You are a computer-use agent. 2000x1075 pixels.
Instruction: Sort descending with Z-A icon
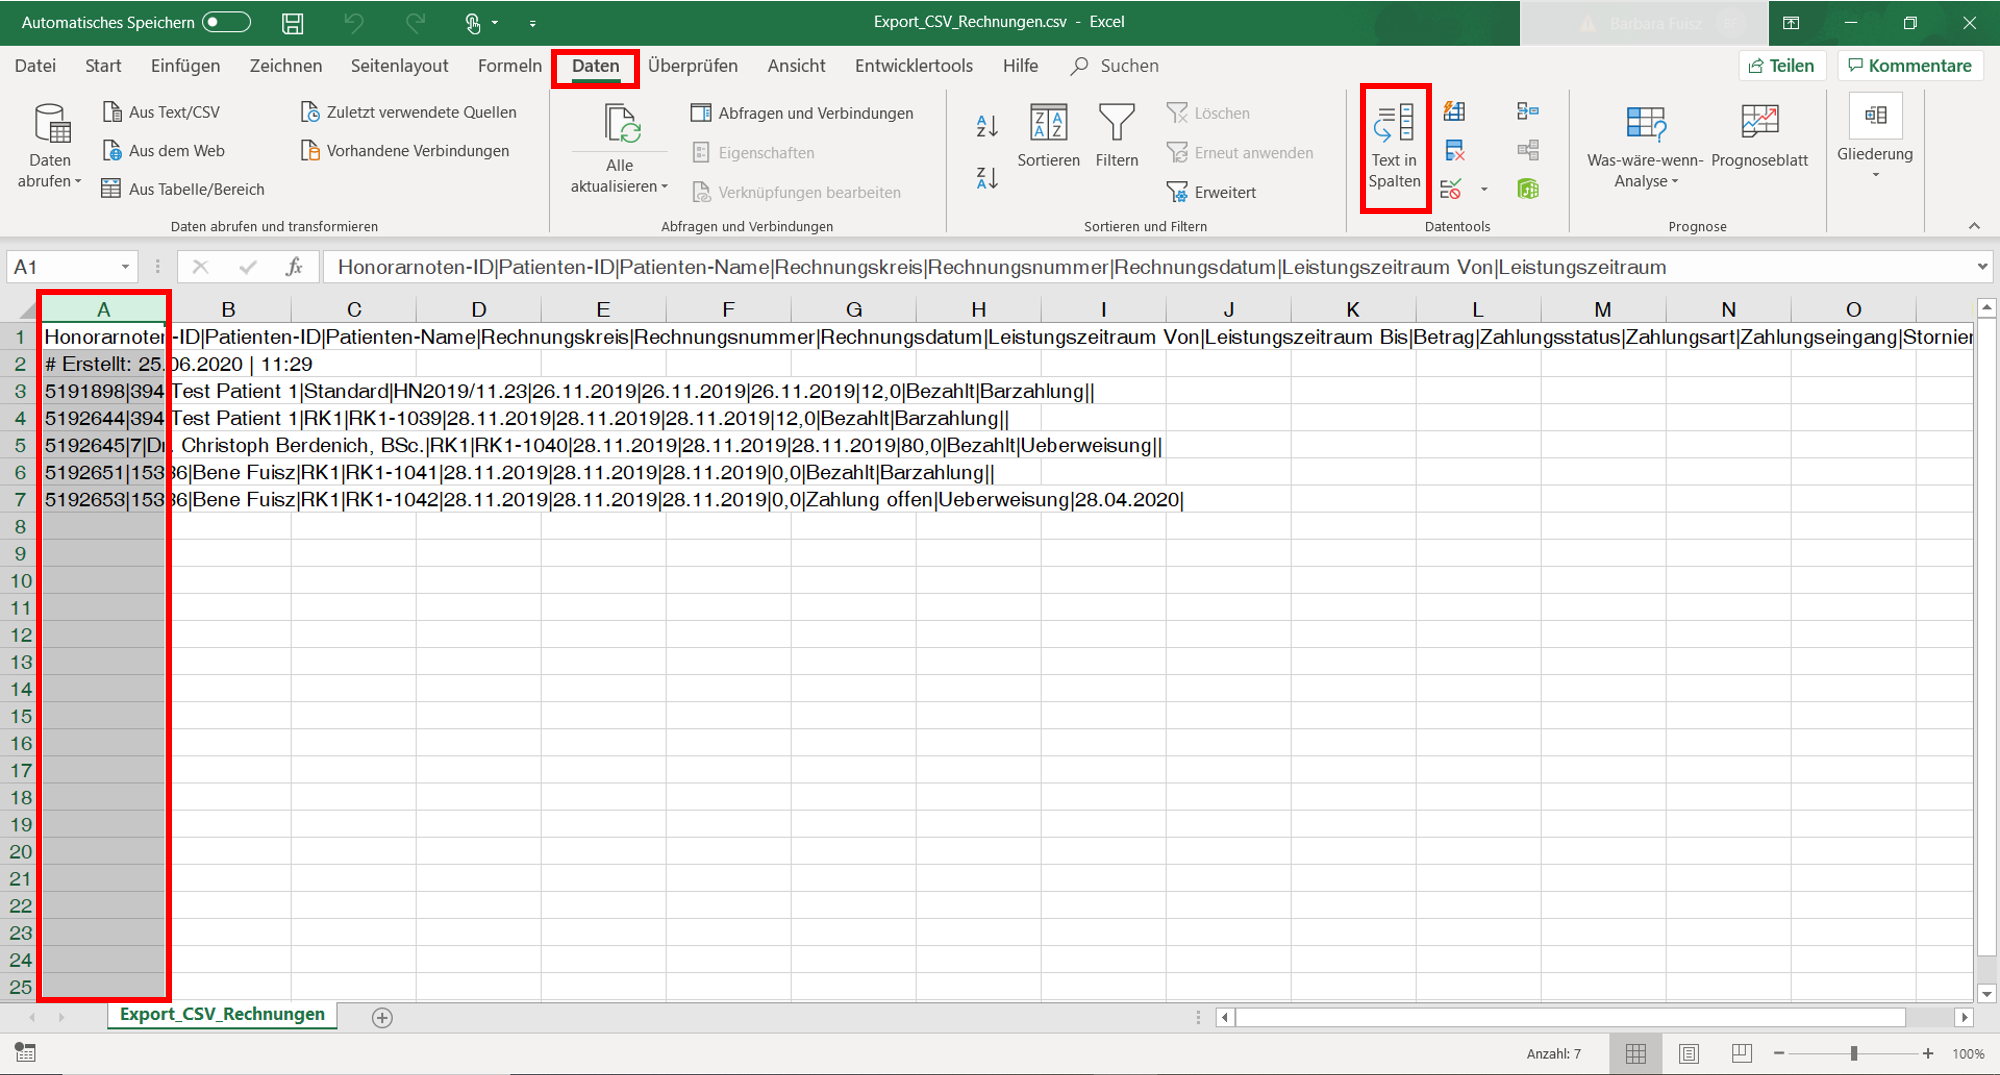coord(987,178)
